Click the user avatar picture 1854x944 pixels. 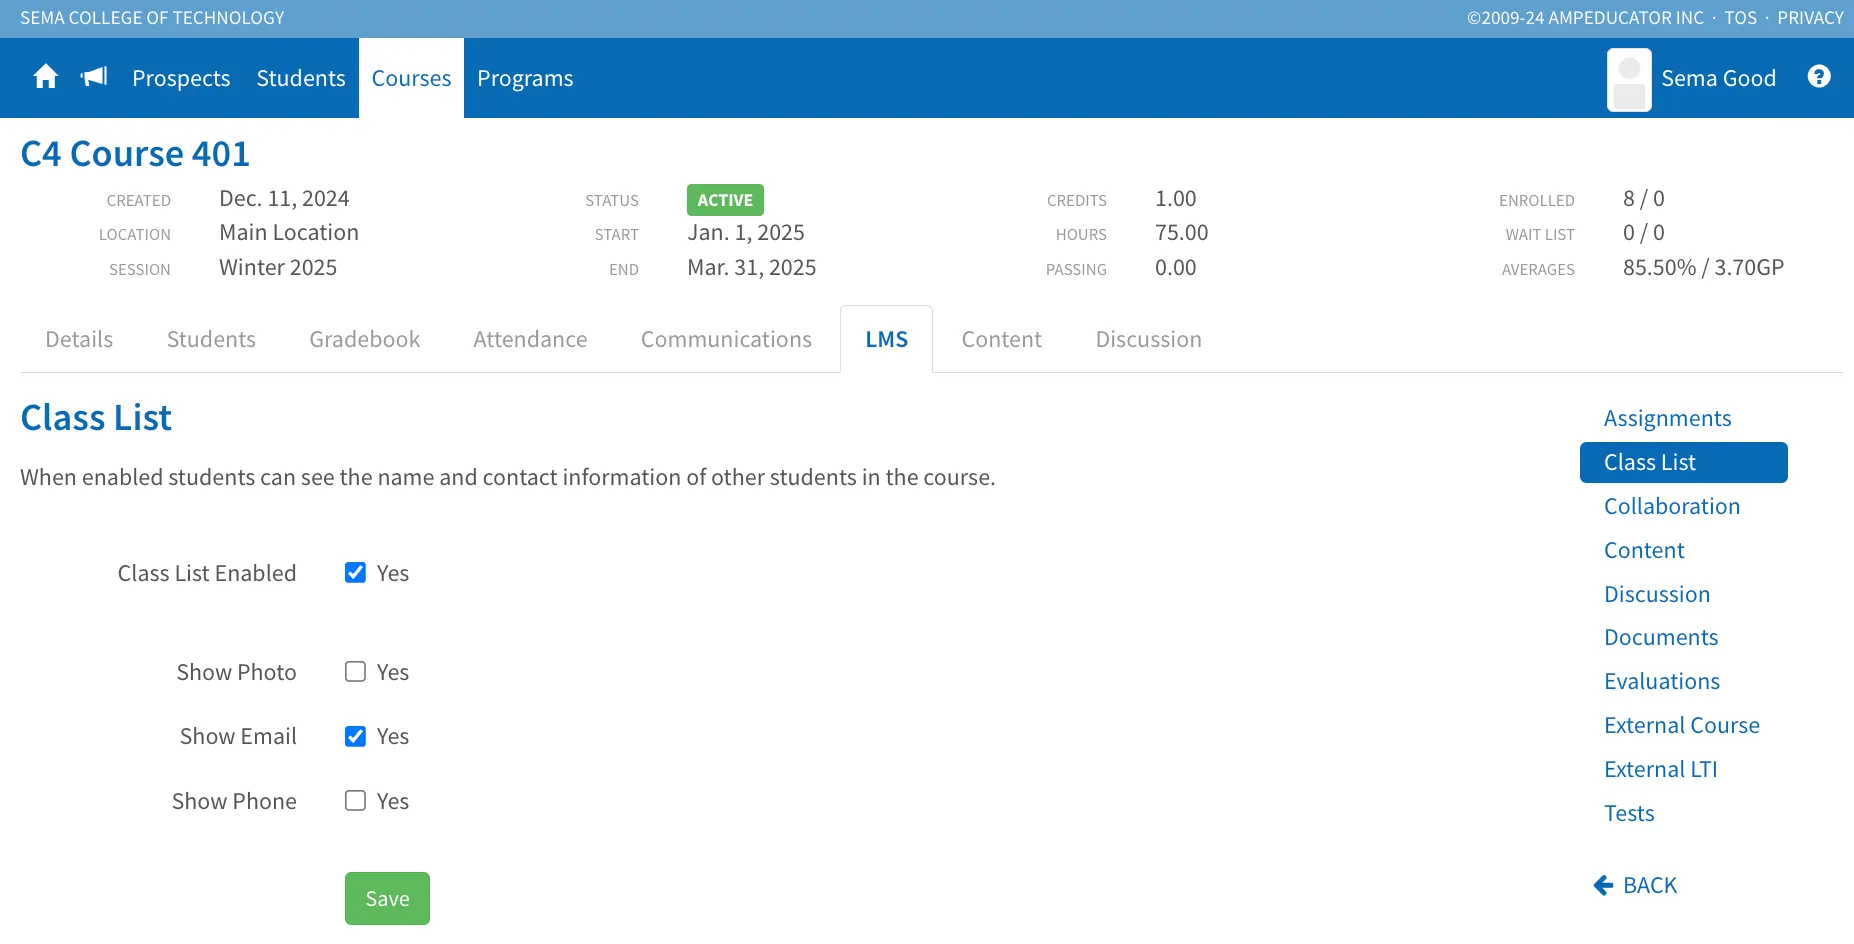1629,80
